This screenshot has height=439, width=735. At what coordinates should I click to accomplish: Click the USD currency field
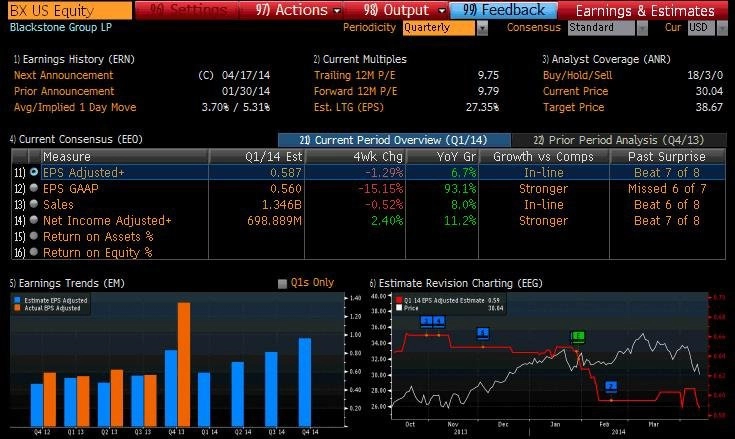pyautogui.click(x=701, y=28)
